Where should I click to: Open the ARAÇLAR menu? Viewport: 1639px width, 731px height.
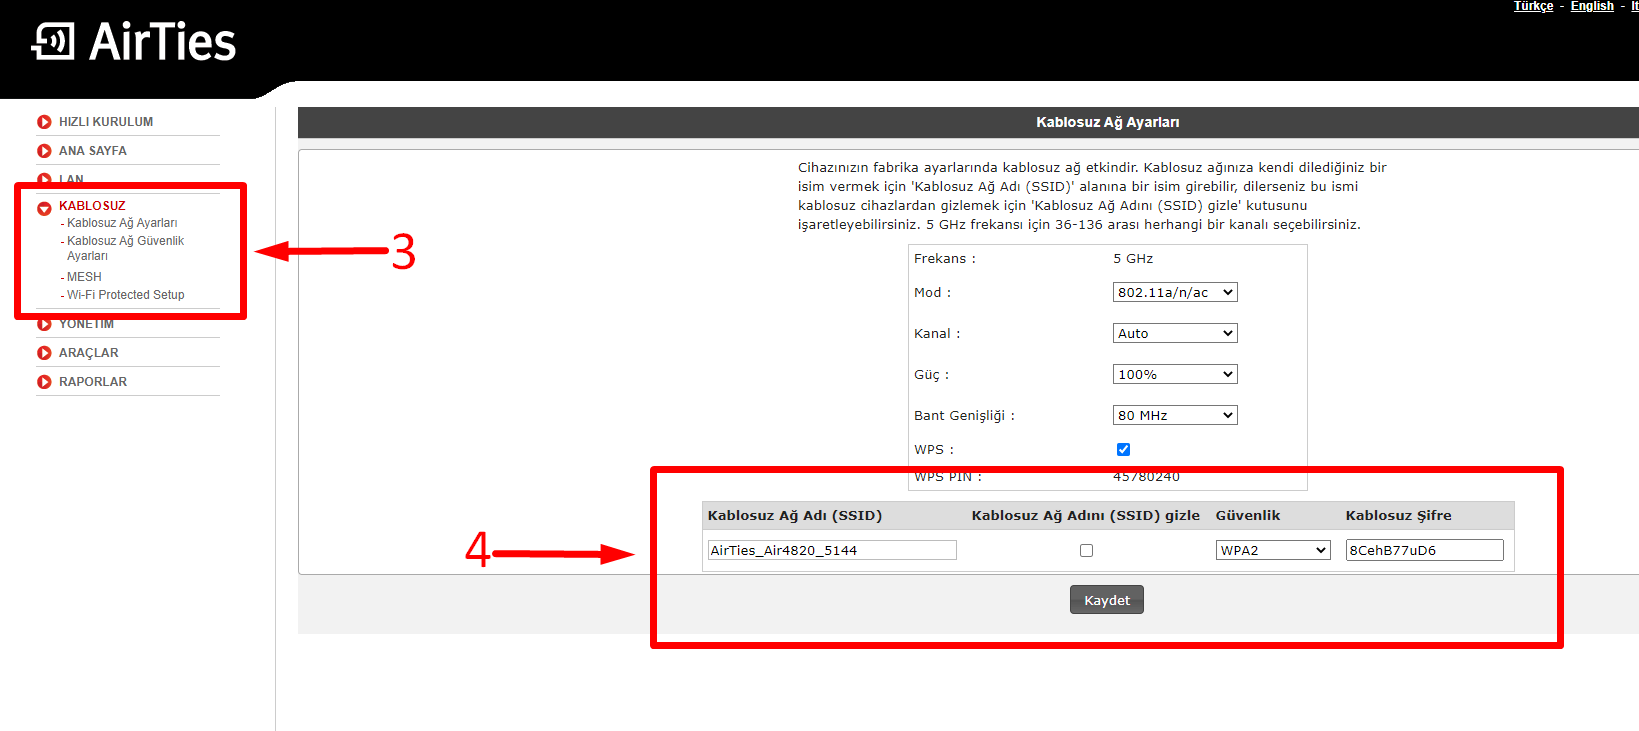[89, 353]
